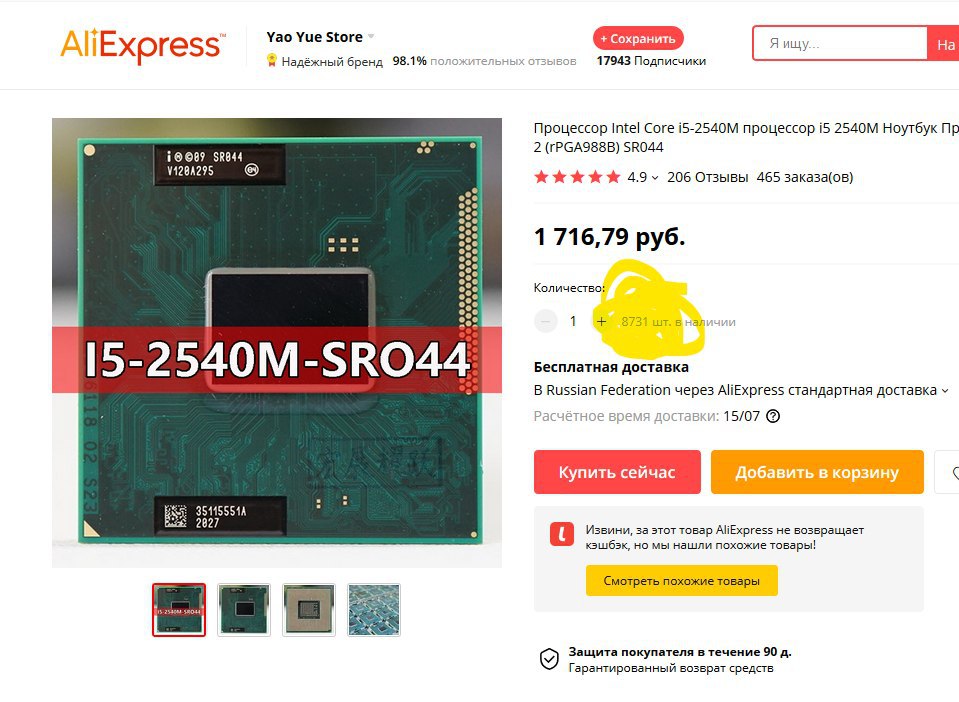Add item to wishlist heart icon
The height and width of the screenshot is (702, 959).
click(x=949, y=472)
